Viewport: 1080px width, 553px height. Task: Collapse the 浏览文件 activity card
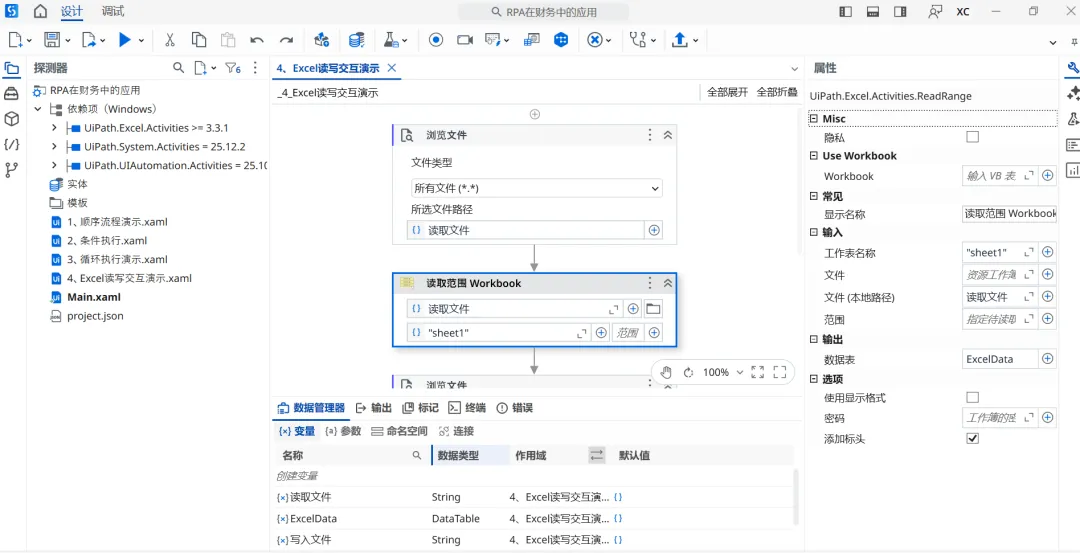click(x=667, y=135)
